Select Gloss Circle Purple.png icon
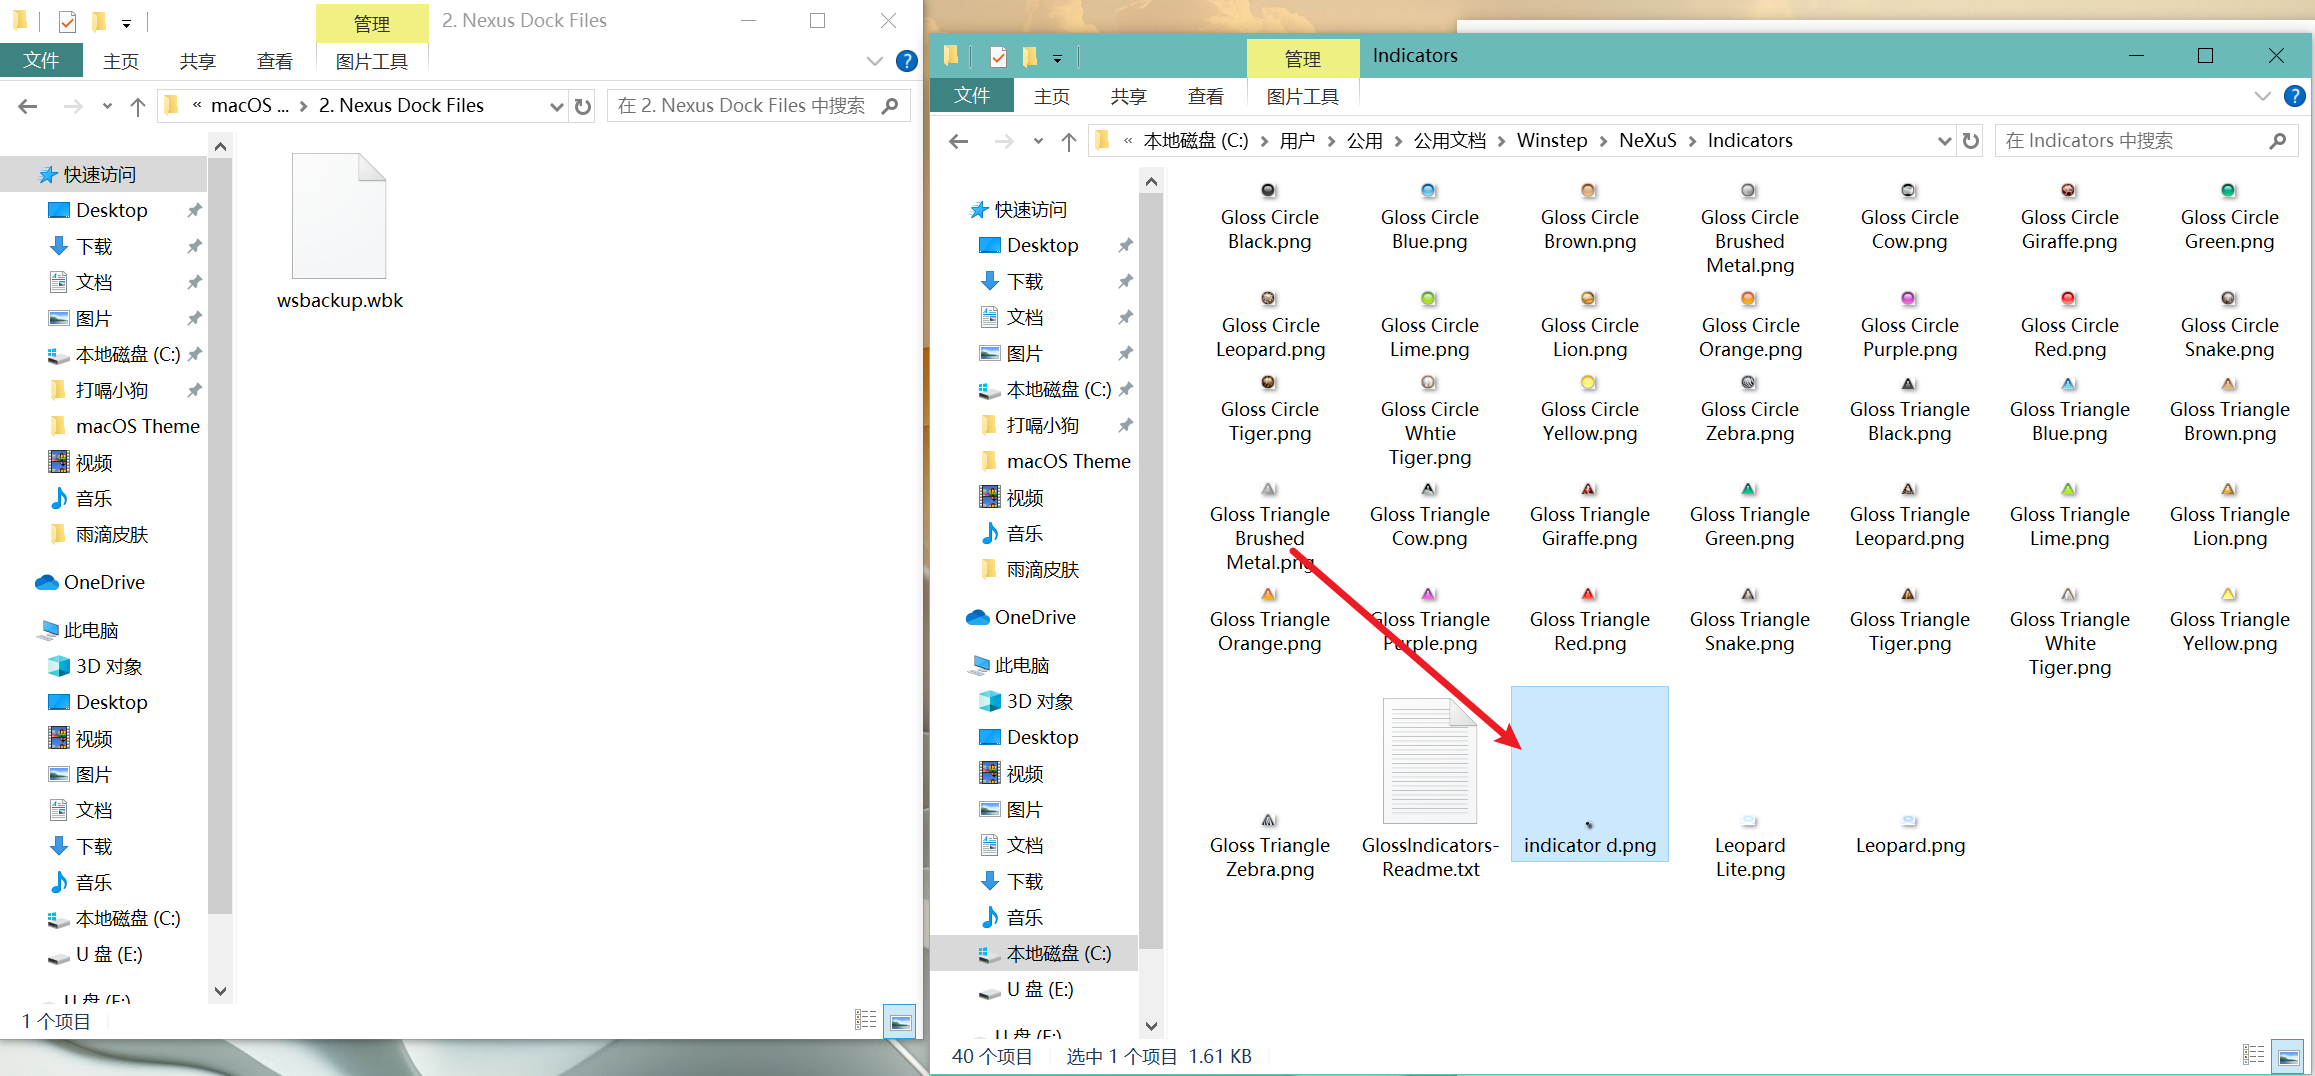The width and height of the screenshot is (2315, 1076). (x=1908, y=298)
